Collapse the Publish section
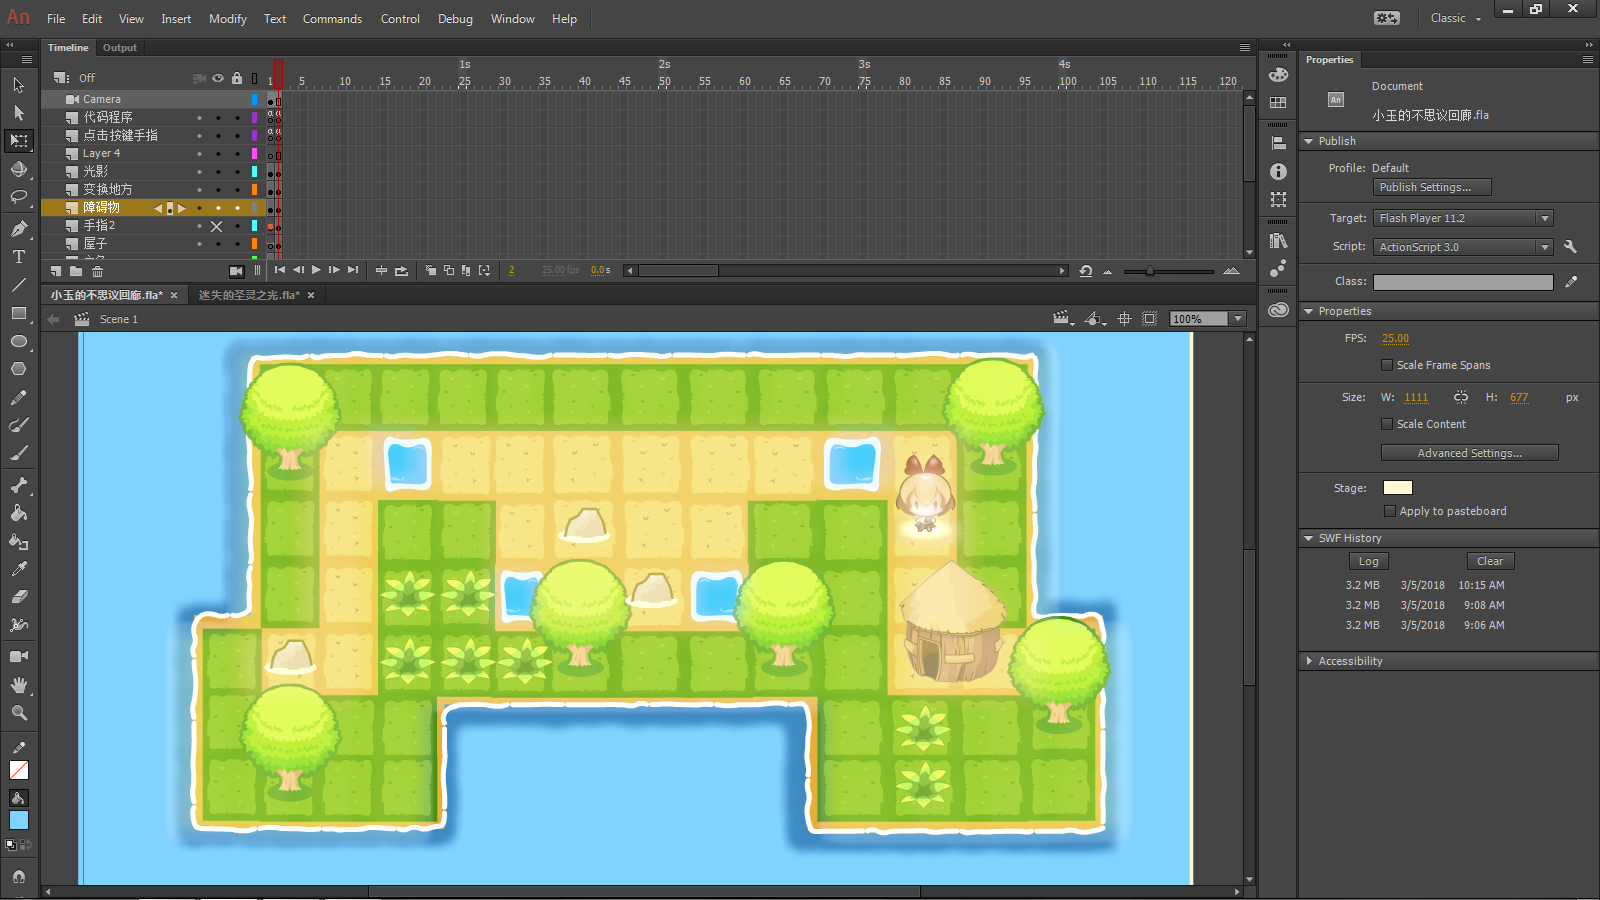1600x900 pixels. click(1308, 142)
